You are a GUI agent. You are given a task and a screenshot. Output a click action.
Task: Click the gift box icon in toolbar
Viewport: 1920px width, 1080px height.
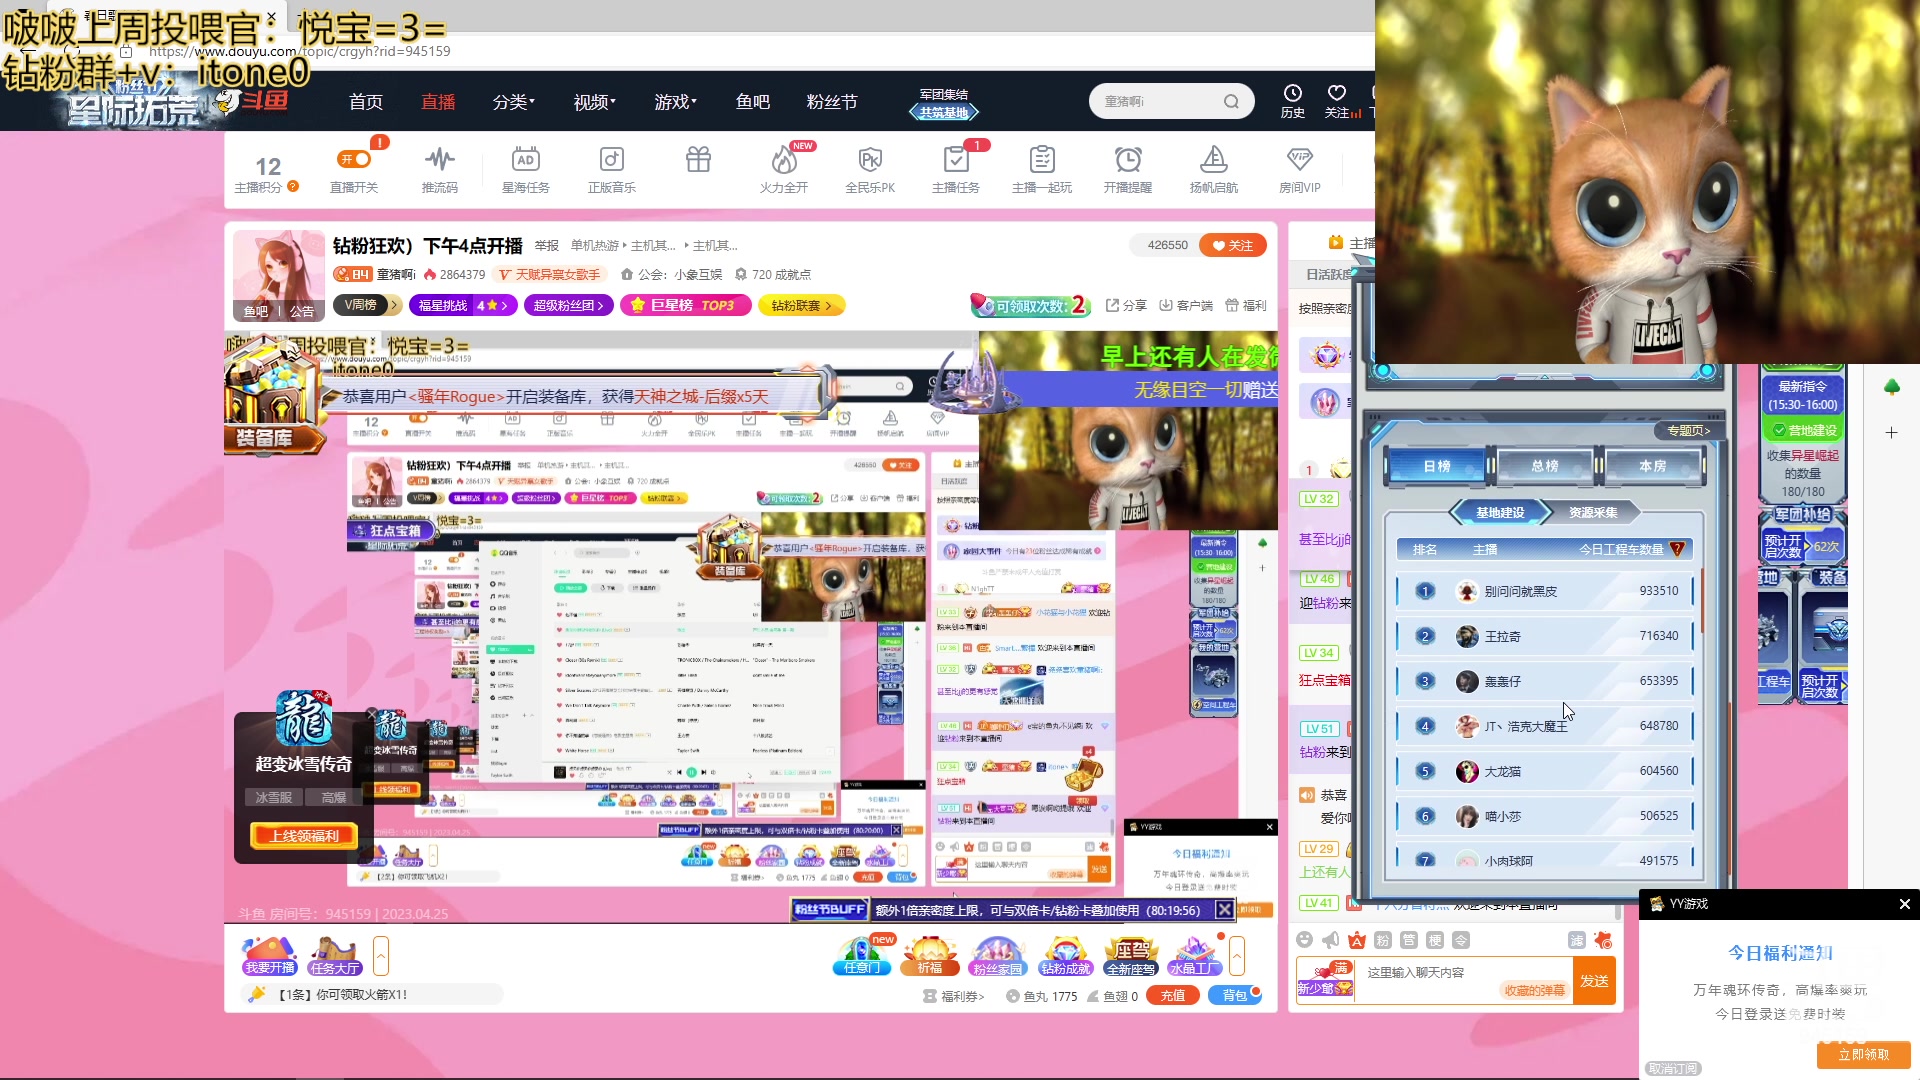pos(698,159)
